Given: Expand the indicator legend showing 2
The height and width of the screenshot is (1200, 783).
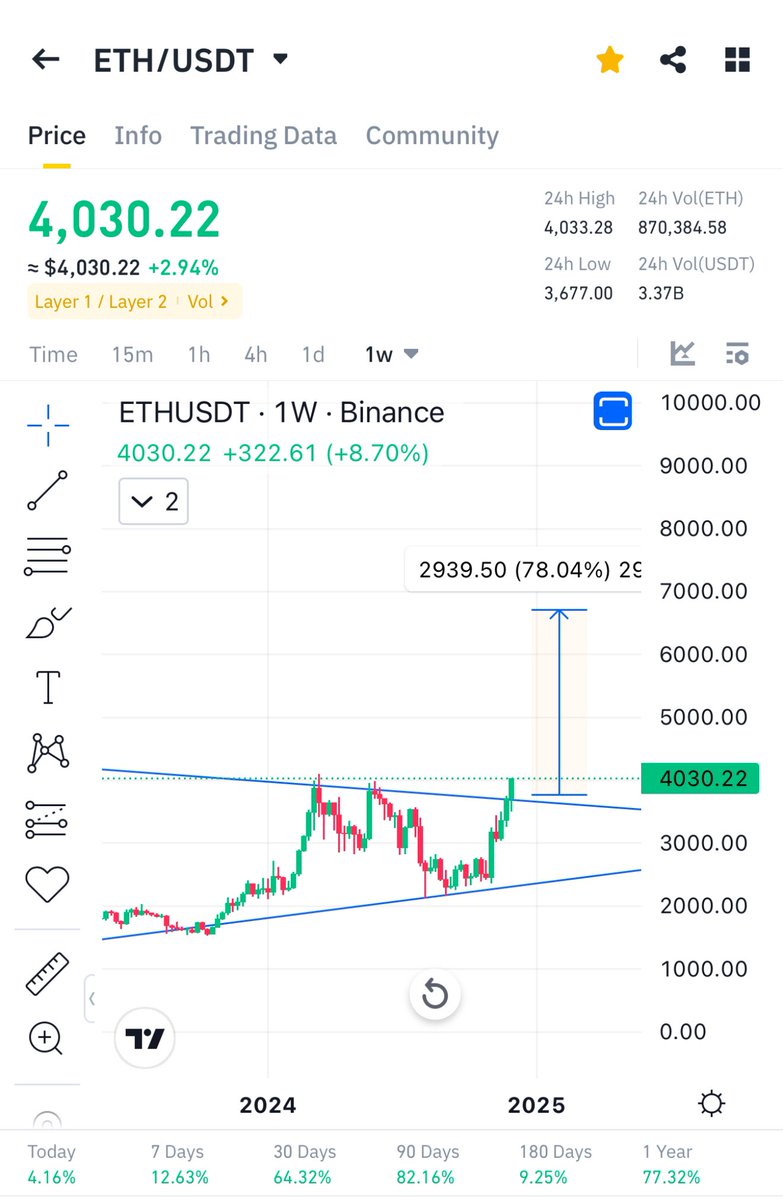Looking at the screenshot, I should pos(153,501).
